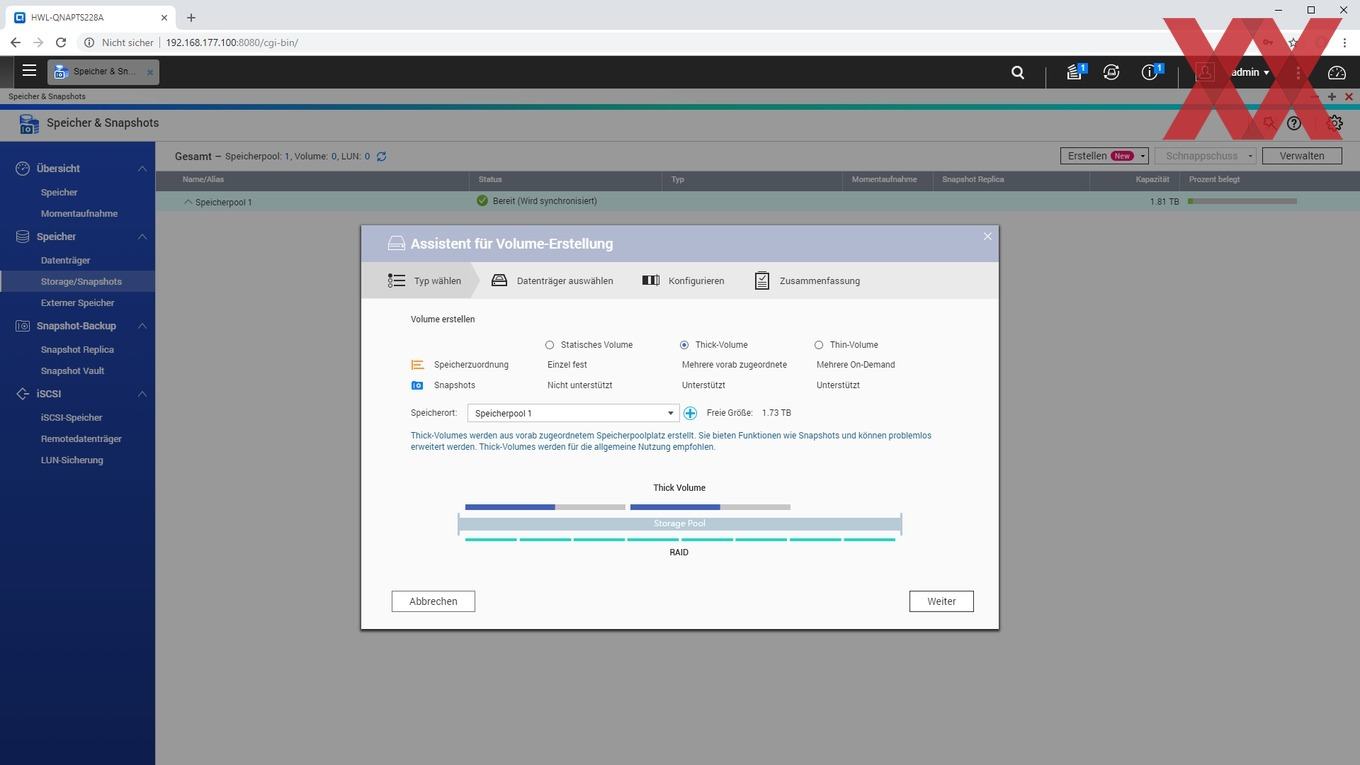Open LUN-Sicherung in sidebar
Screen dimensions: 1360x765
[x=72, y=460]
